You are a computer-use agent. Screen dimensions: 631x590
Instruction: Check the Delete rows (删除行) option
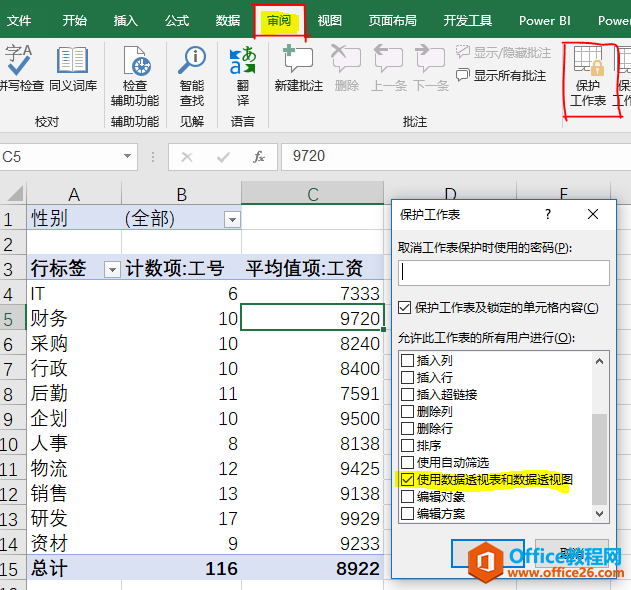click(x=408, y=428)
